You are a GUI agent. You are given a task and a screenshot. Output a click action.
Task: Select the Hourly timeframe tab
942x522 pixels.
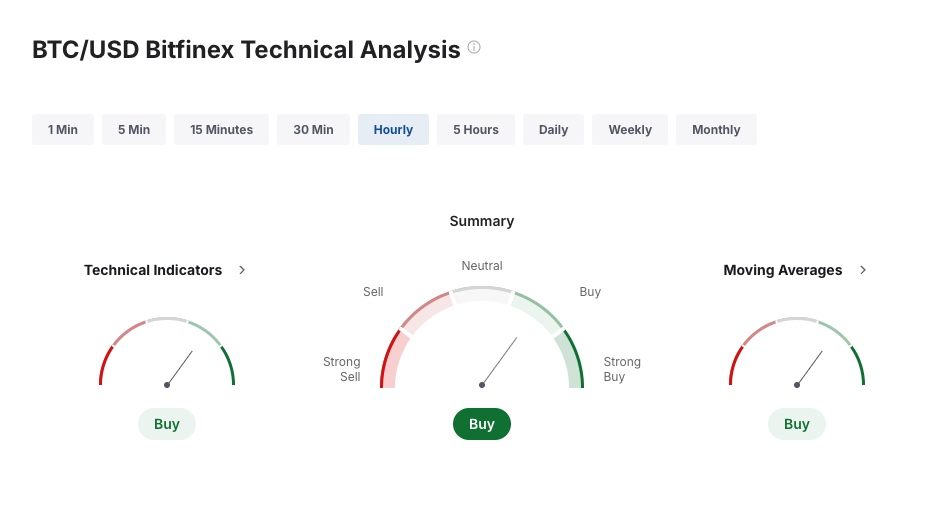click(x=394, y=130)
